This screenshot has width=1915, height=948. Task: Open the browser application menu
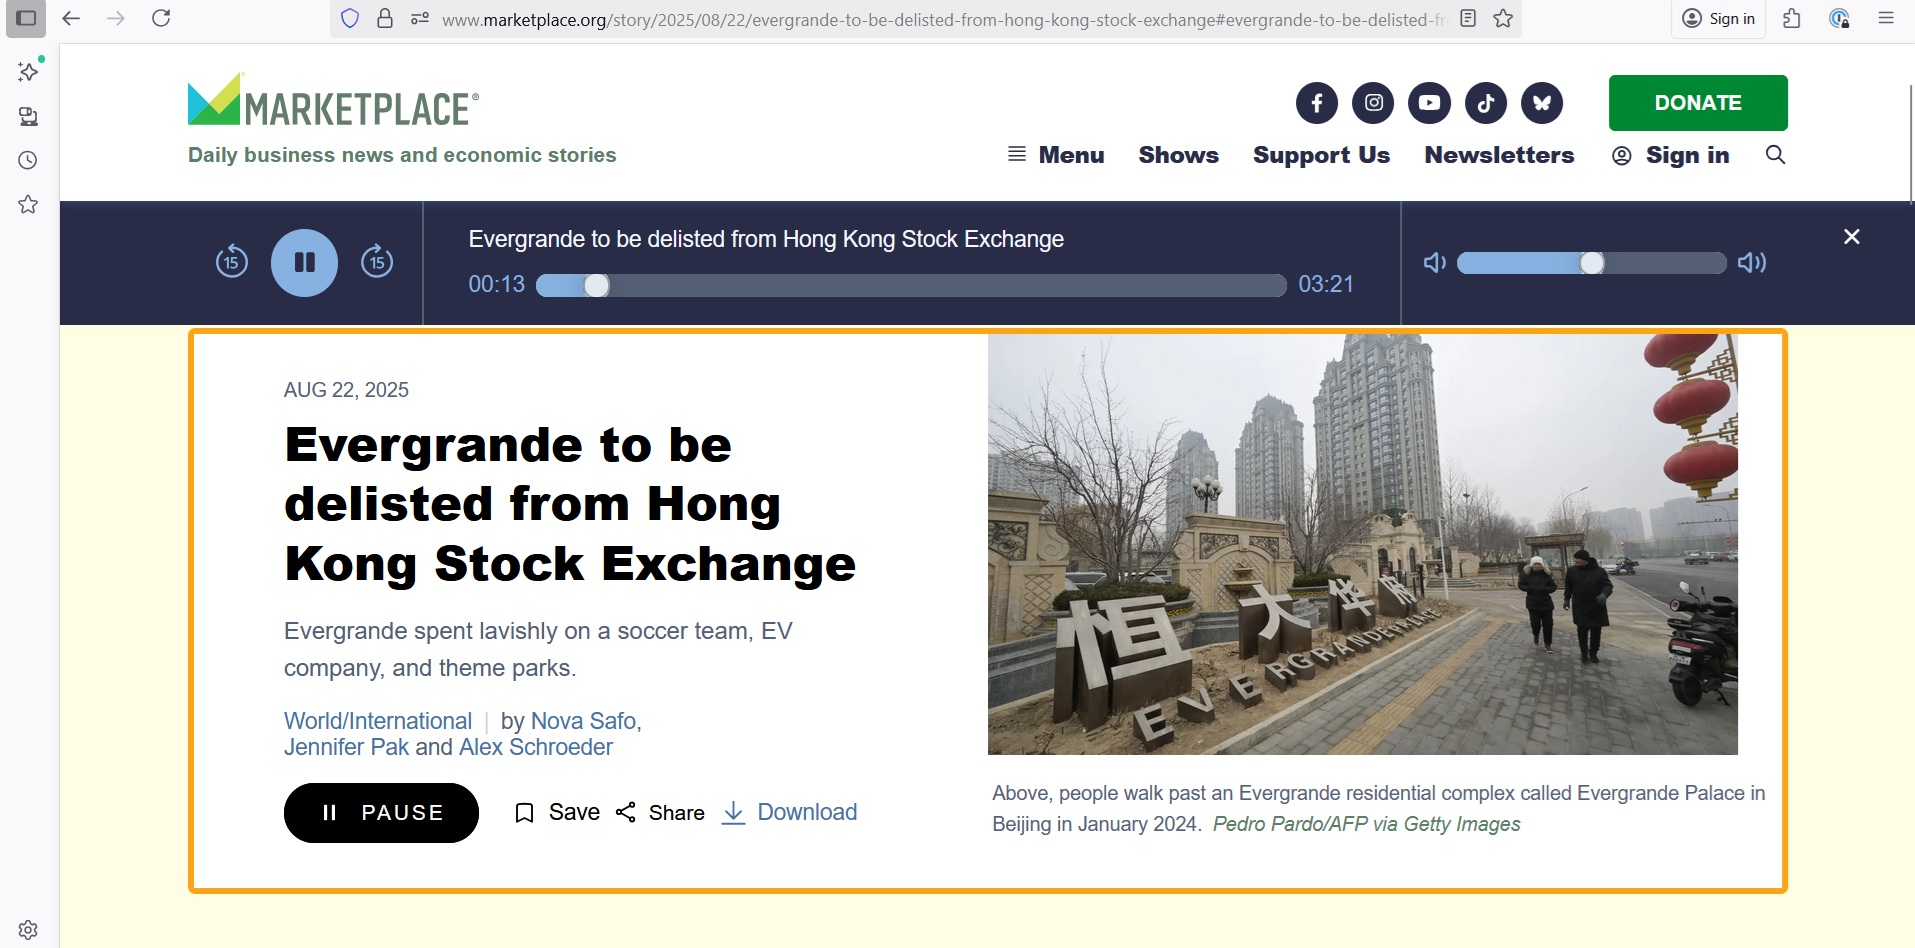point(1886,18)
